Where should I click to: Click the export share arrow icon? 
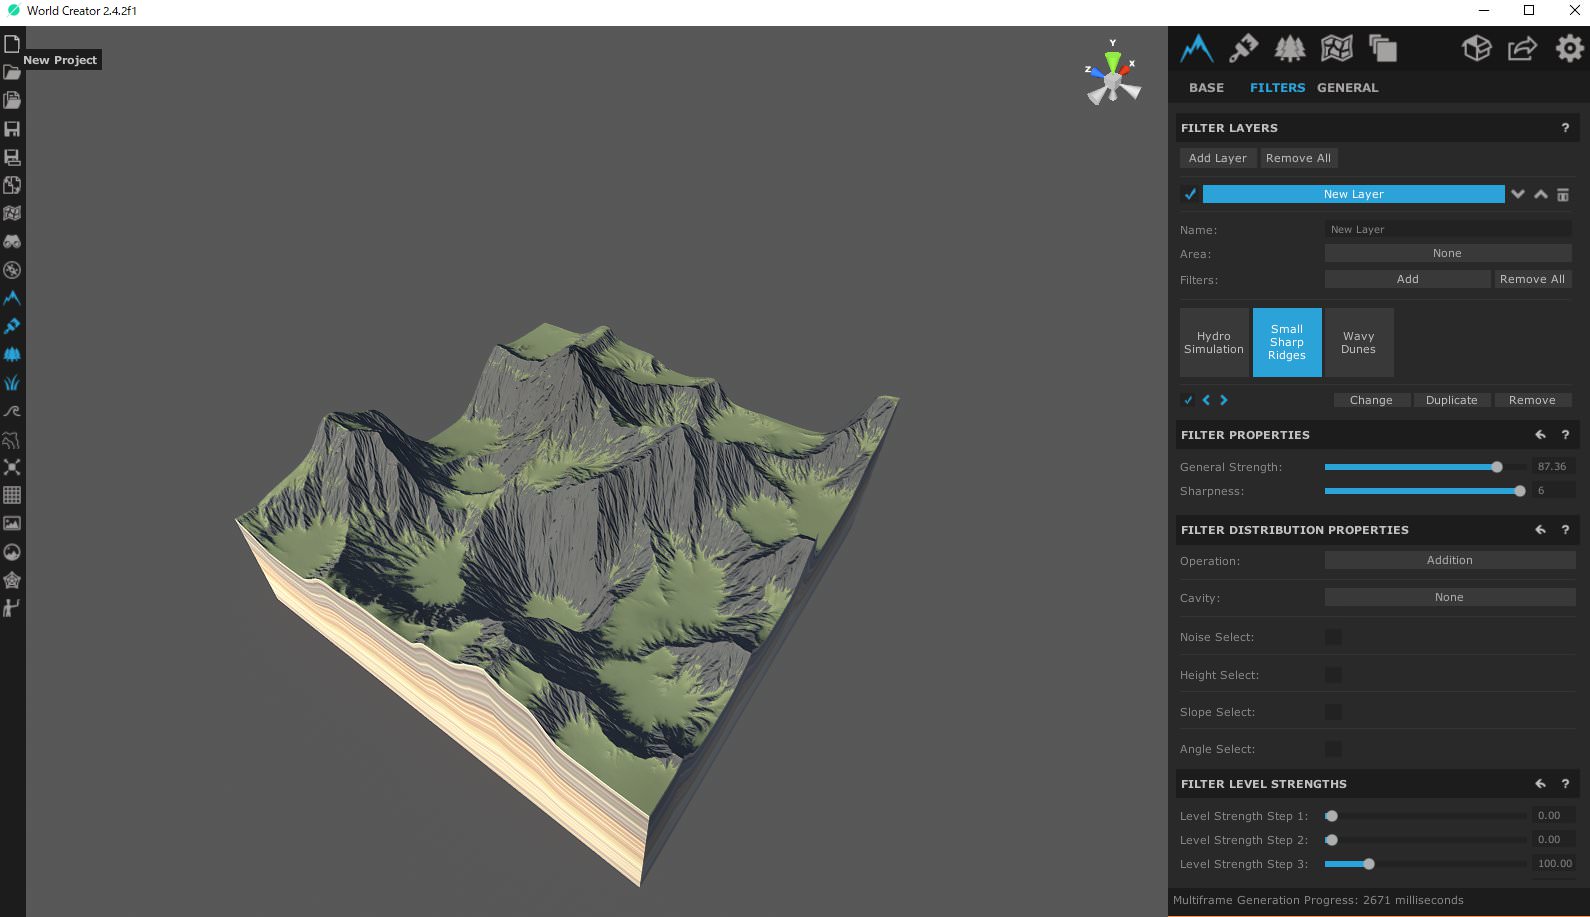1522,48
